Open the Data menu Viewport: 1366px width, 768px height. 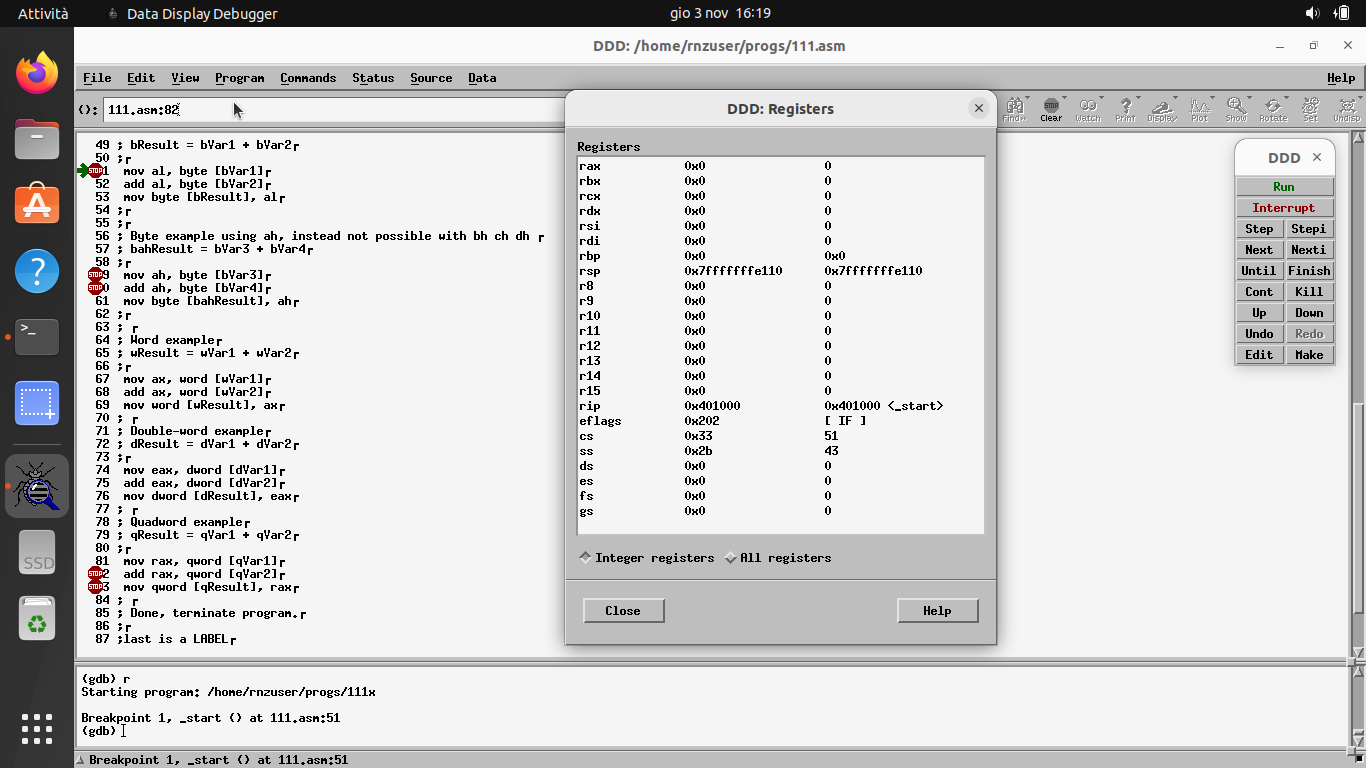(x=482, y=78)
